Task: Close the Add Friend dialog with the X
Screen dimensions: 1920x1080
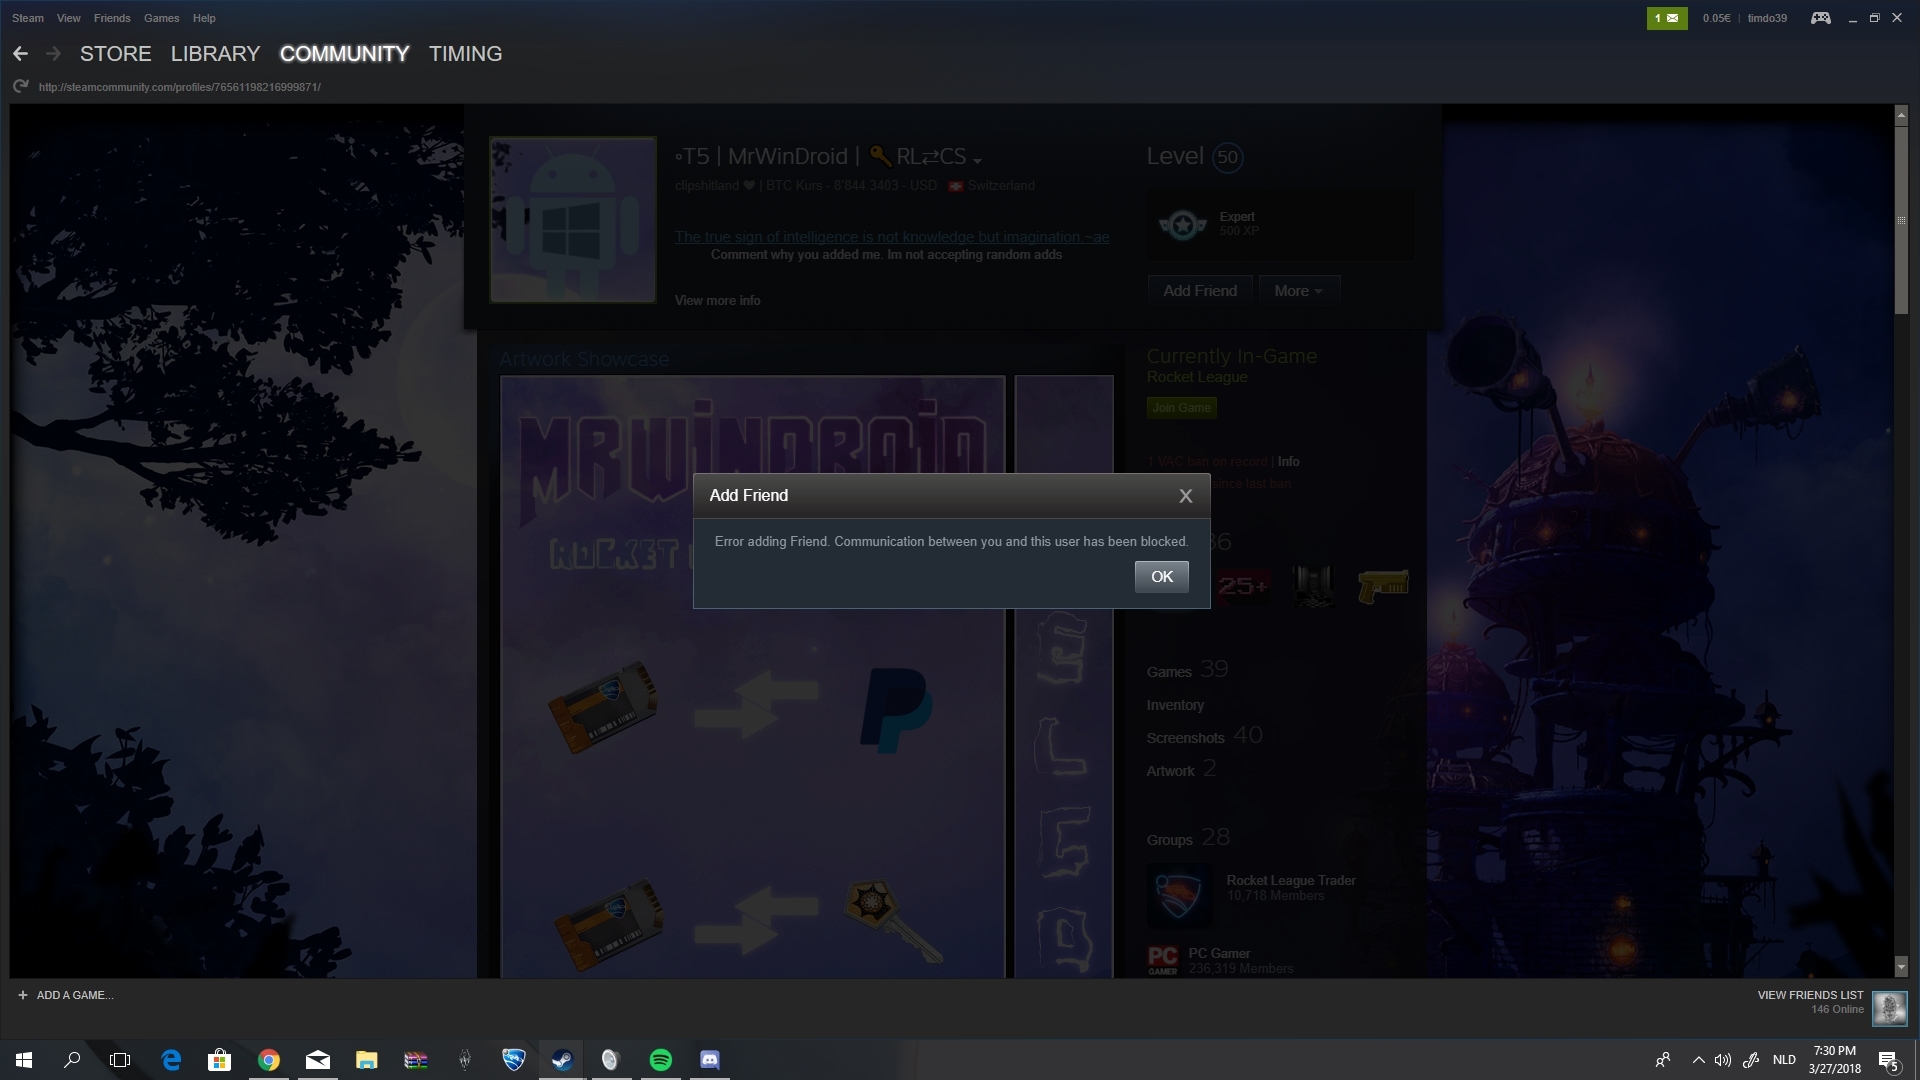Action: pos(1186,496)
